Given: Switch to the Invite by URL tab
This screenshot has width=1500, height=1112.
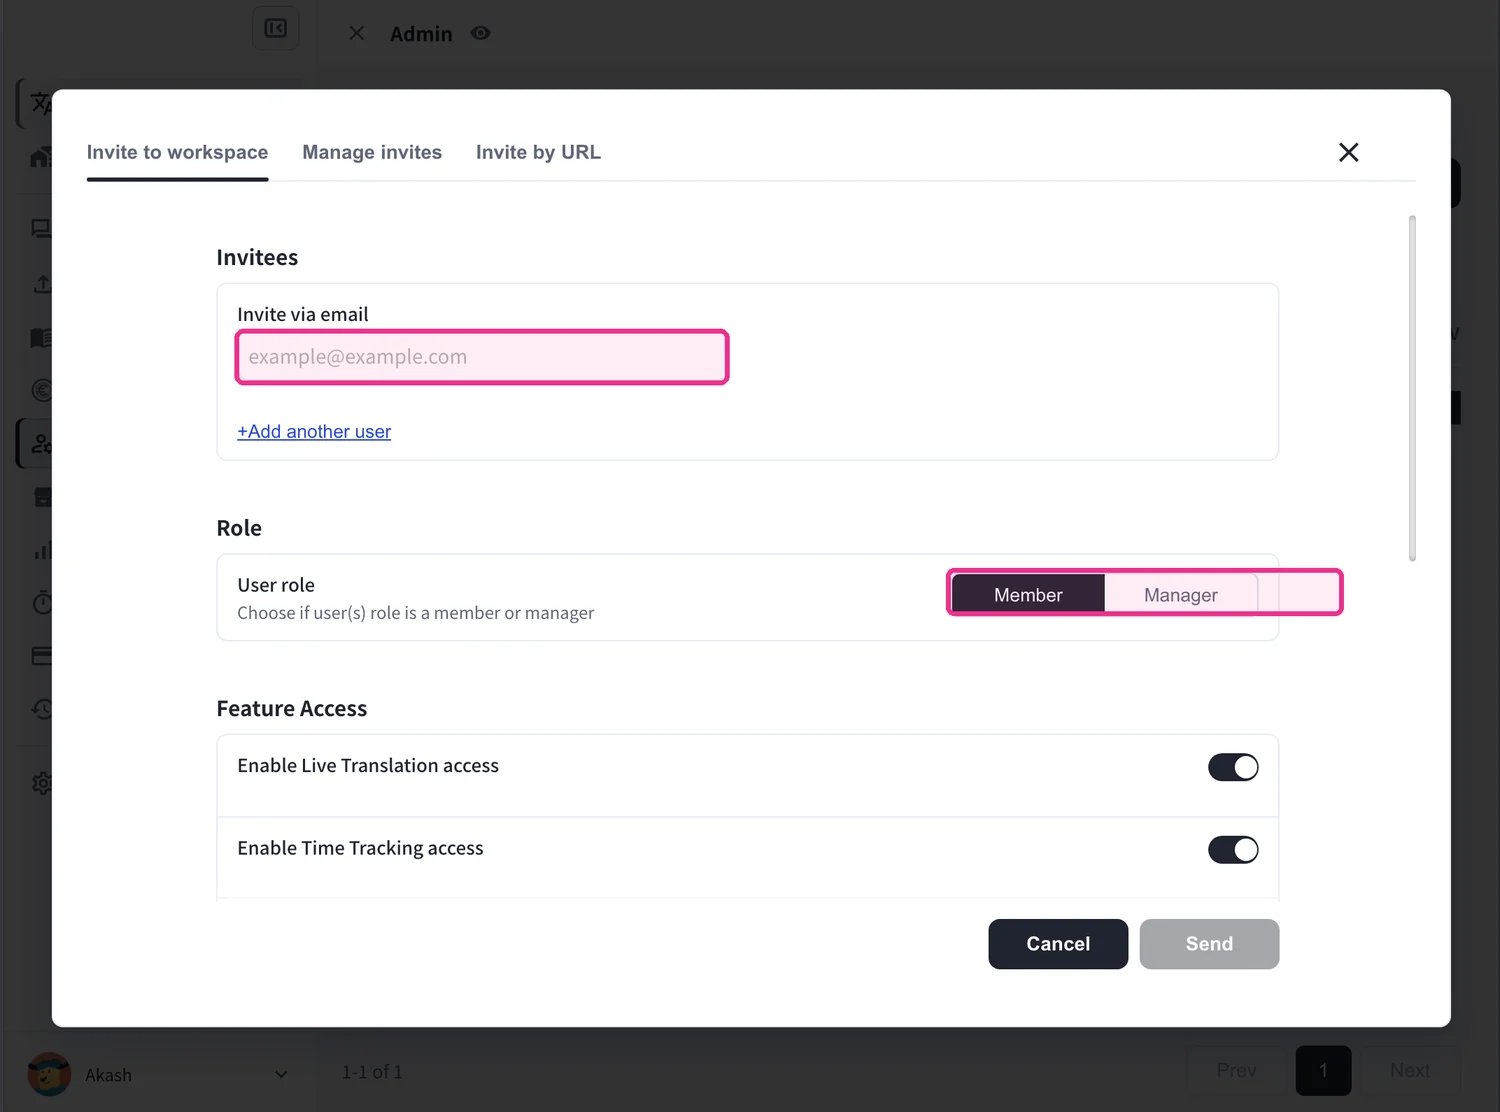Looking at the screenshot, I should [x=538, y=152].
